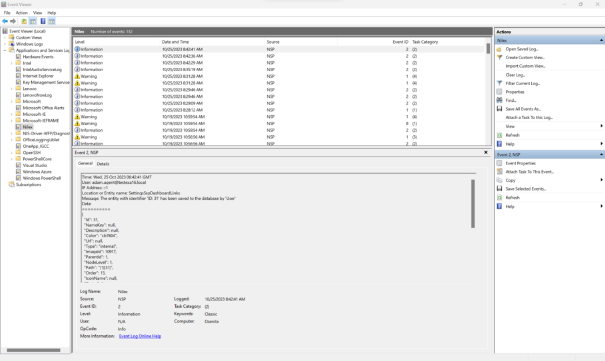Image resolution: width=605 pixels, height=361 pixels.
Task: Expand the Windows Logs tree node
Action: (5, 44)
